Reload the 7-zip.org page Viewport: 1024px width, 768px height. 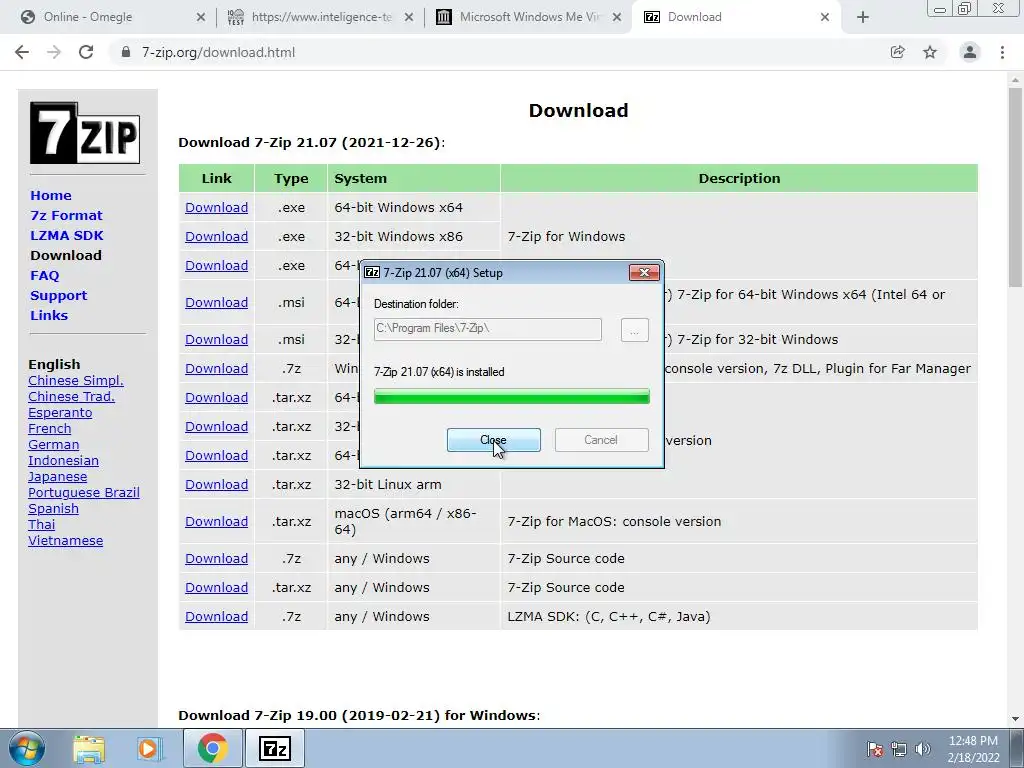86,52
